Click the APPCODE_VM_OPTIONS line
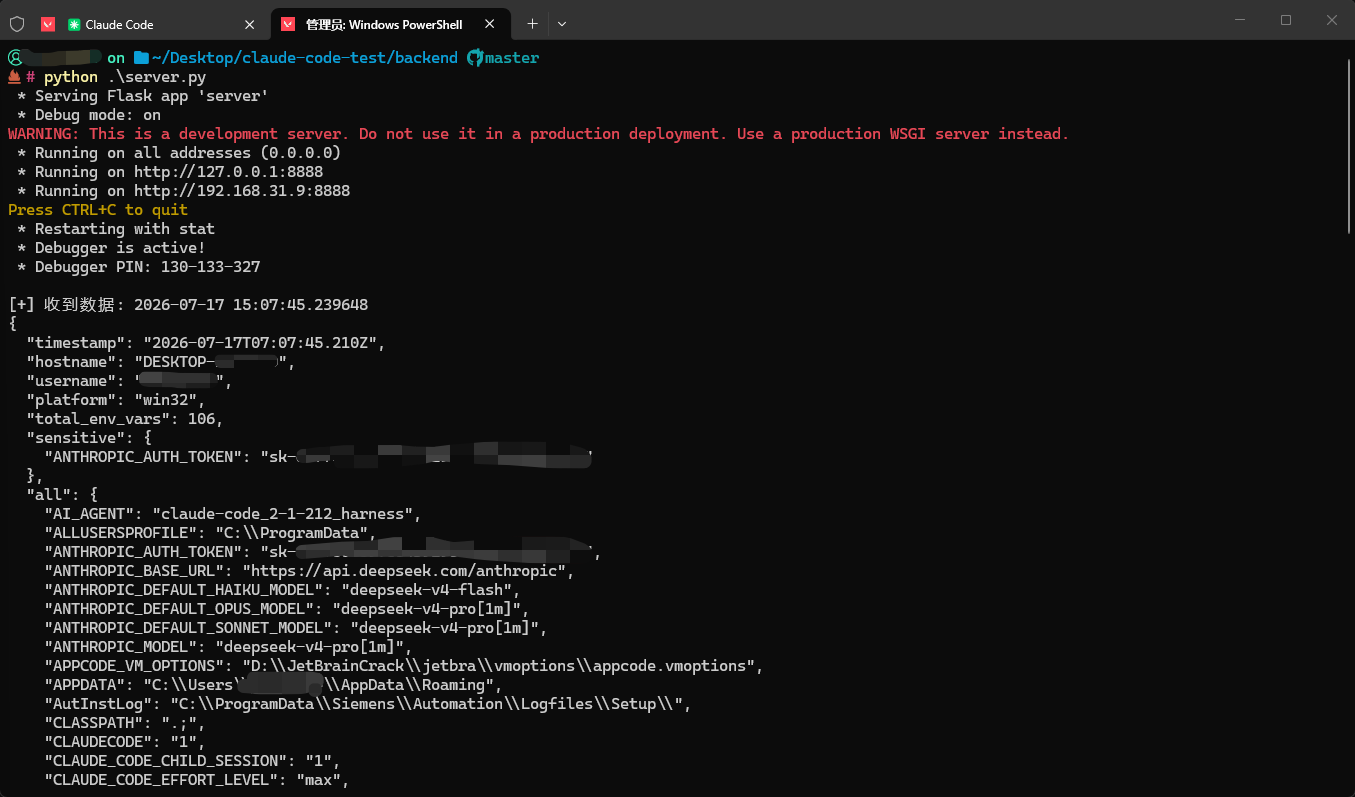Viewport: 1355px width, 797px height. [404, 666]
